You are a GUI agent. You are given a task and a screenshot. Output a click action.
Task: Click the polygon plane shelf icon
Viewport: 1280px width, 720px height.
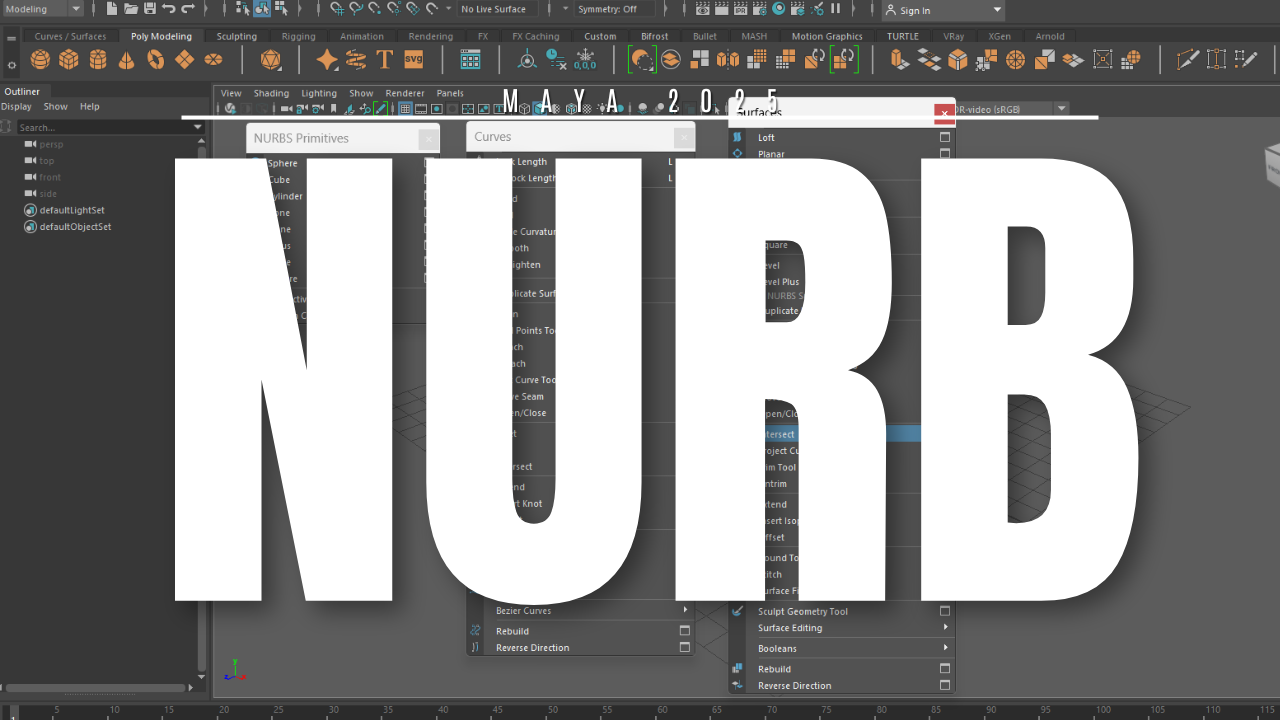[185, 60]
